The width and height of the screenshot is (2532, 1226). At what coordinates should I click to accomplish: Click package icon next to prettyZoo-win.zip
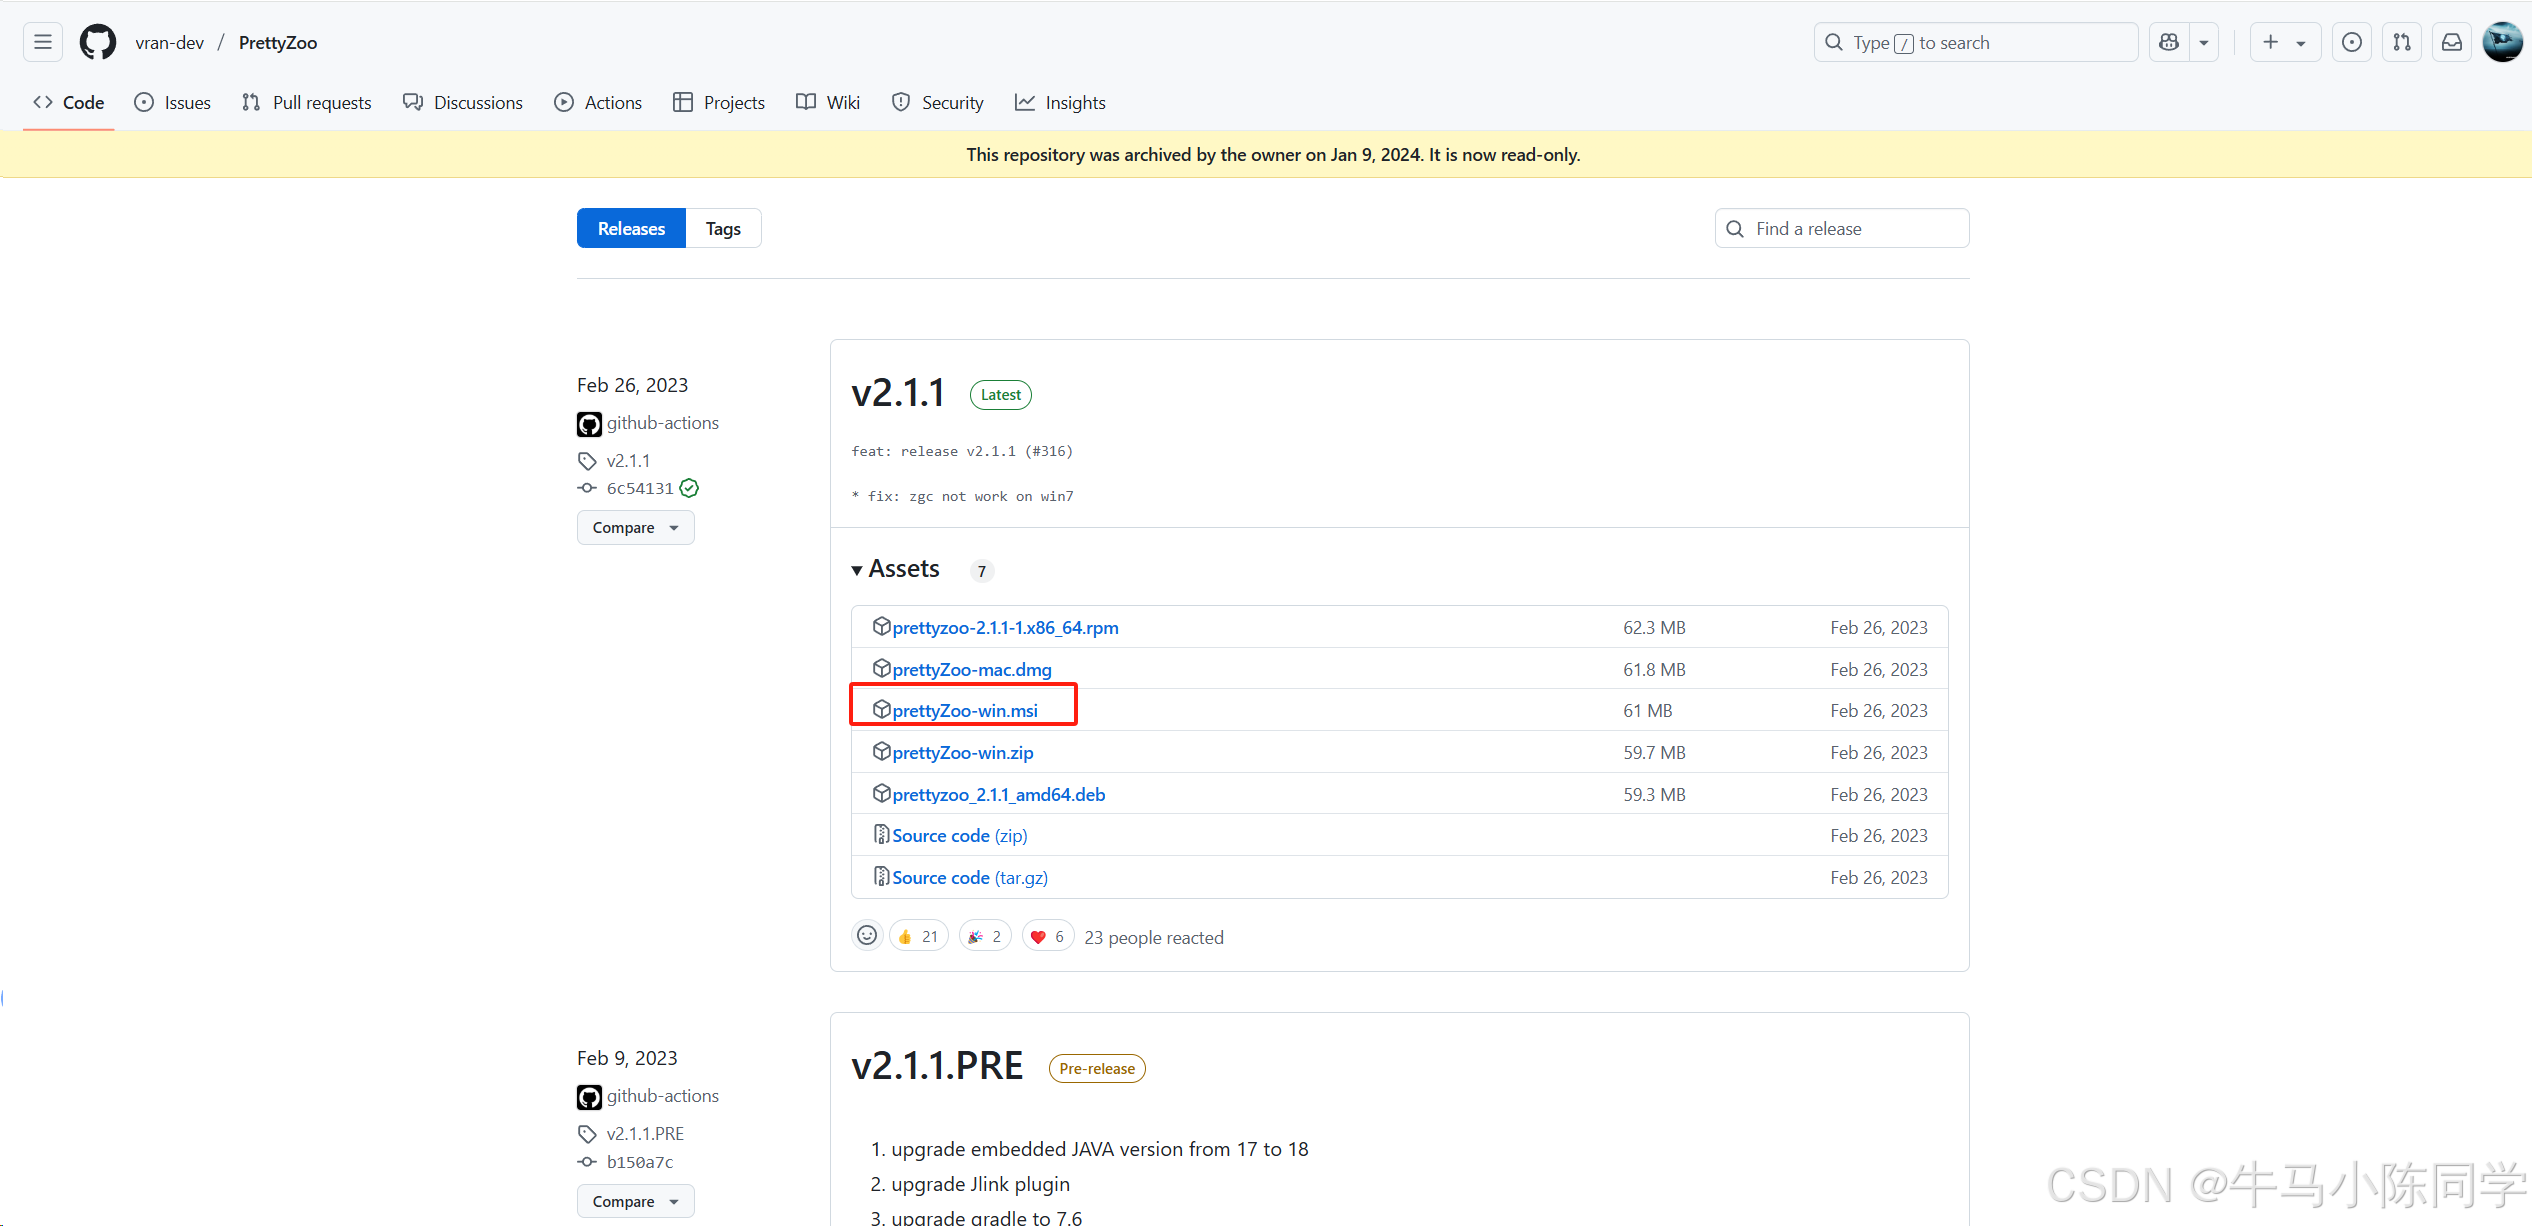[881, 751]
